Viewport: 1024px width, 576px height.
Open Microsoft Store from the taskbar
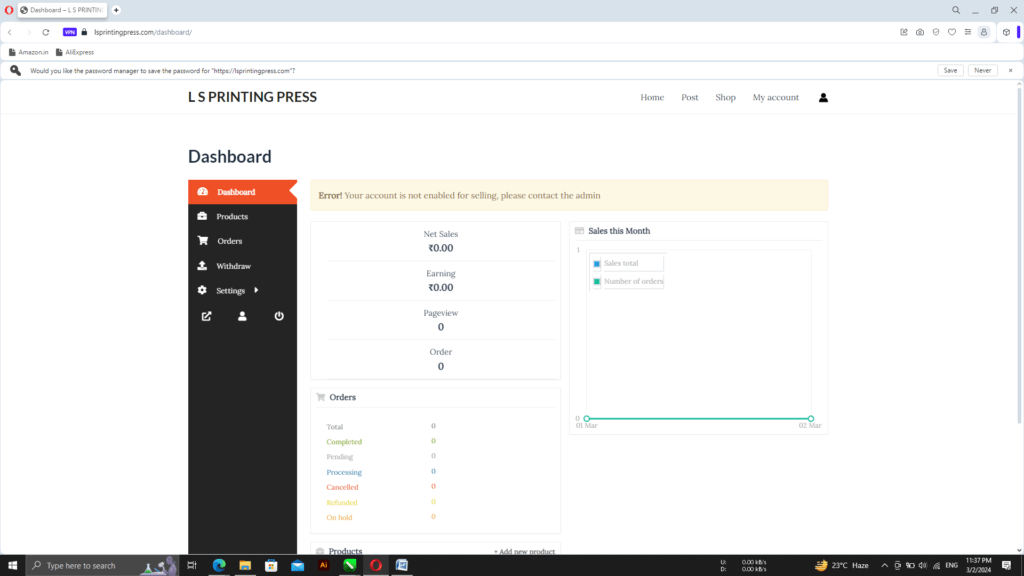(271, 566)
